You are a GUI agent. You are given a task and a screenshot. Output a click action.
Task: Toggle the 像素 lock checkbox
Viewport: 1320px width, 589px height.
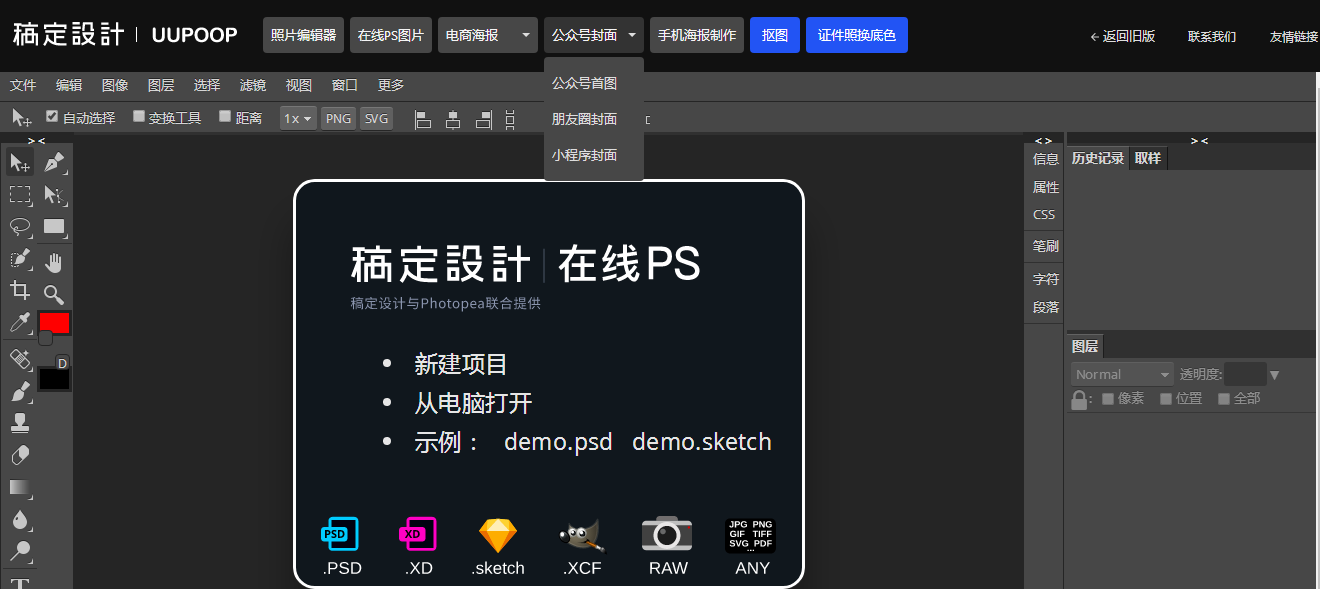pyautogui.click(x=1108, y=399)
